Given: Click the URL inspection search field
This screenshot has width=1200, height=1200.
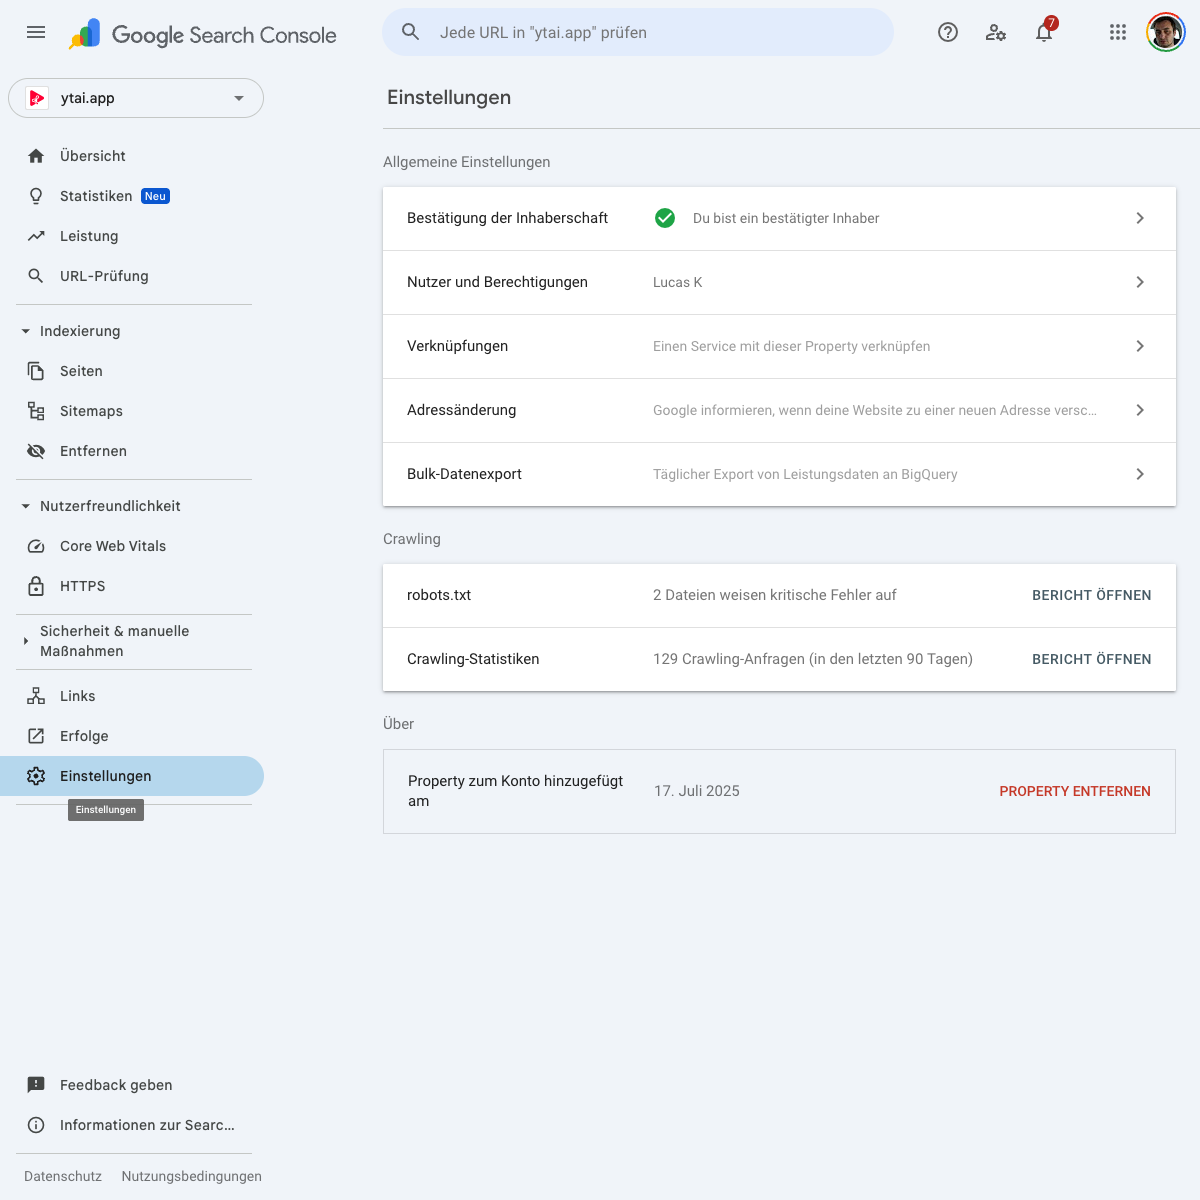Looking at the screenshot, I should pyautogui.click(x=640, y=32).
